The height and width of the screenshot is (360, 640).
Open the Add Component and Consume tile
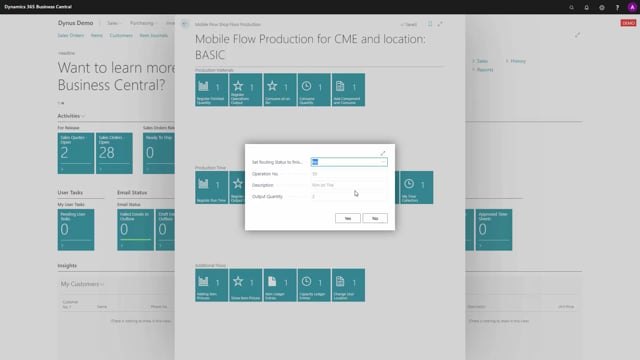348,90
